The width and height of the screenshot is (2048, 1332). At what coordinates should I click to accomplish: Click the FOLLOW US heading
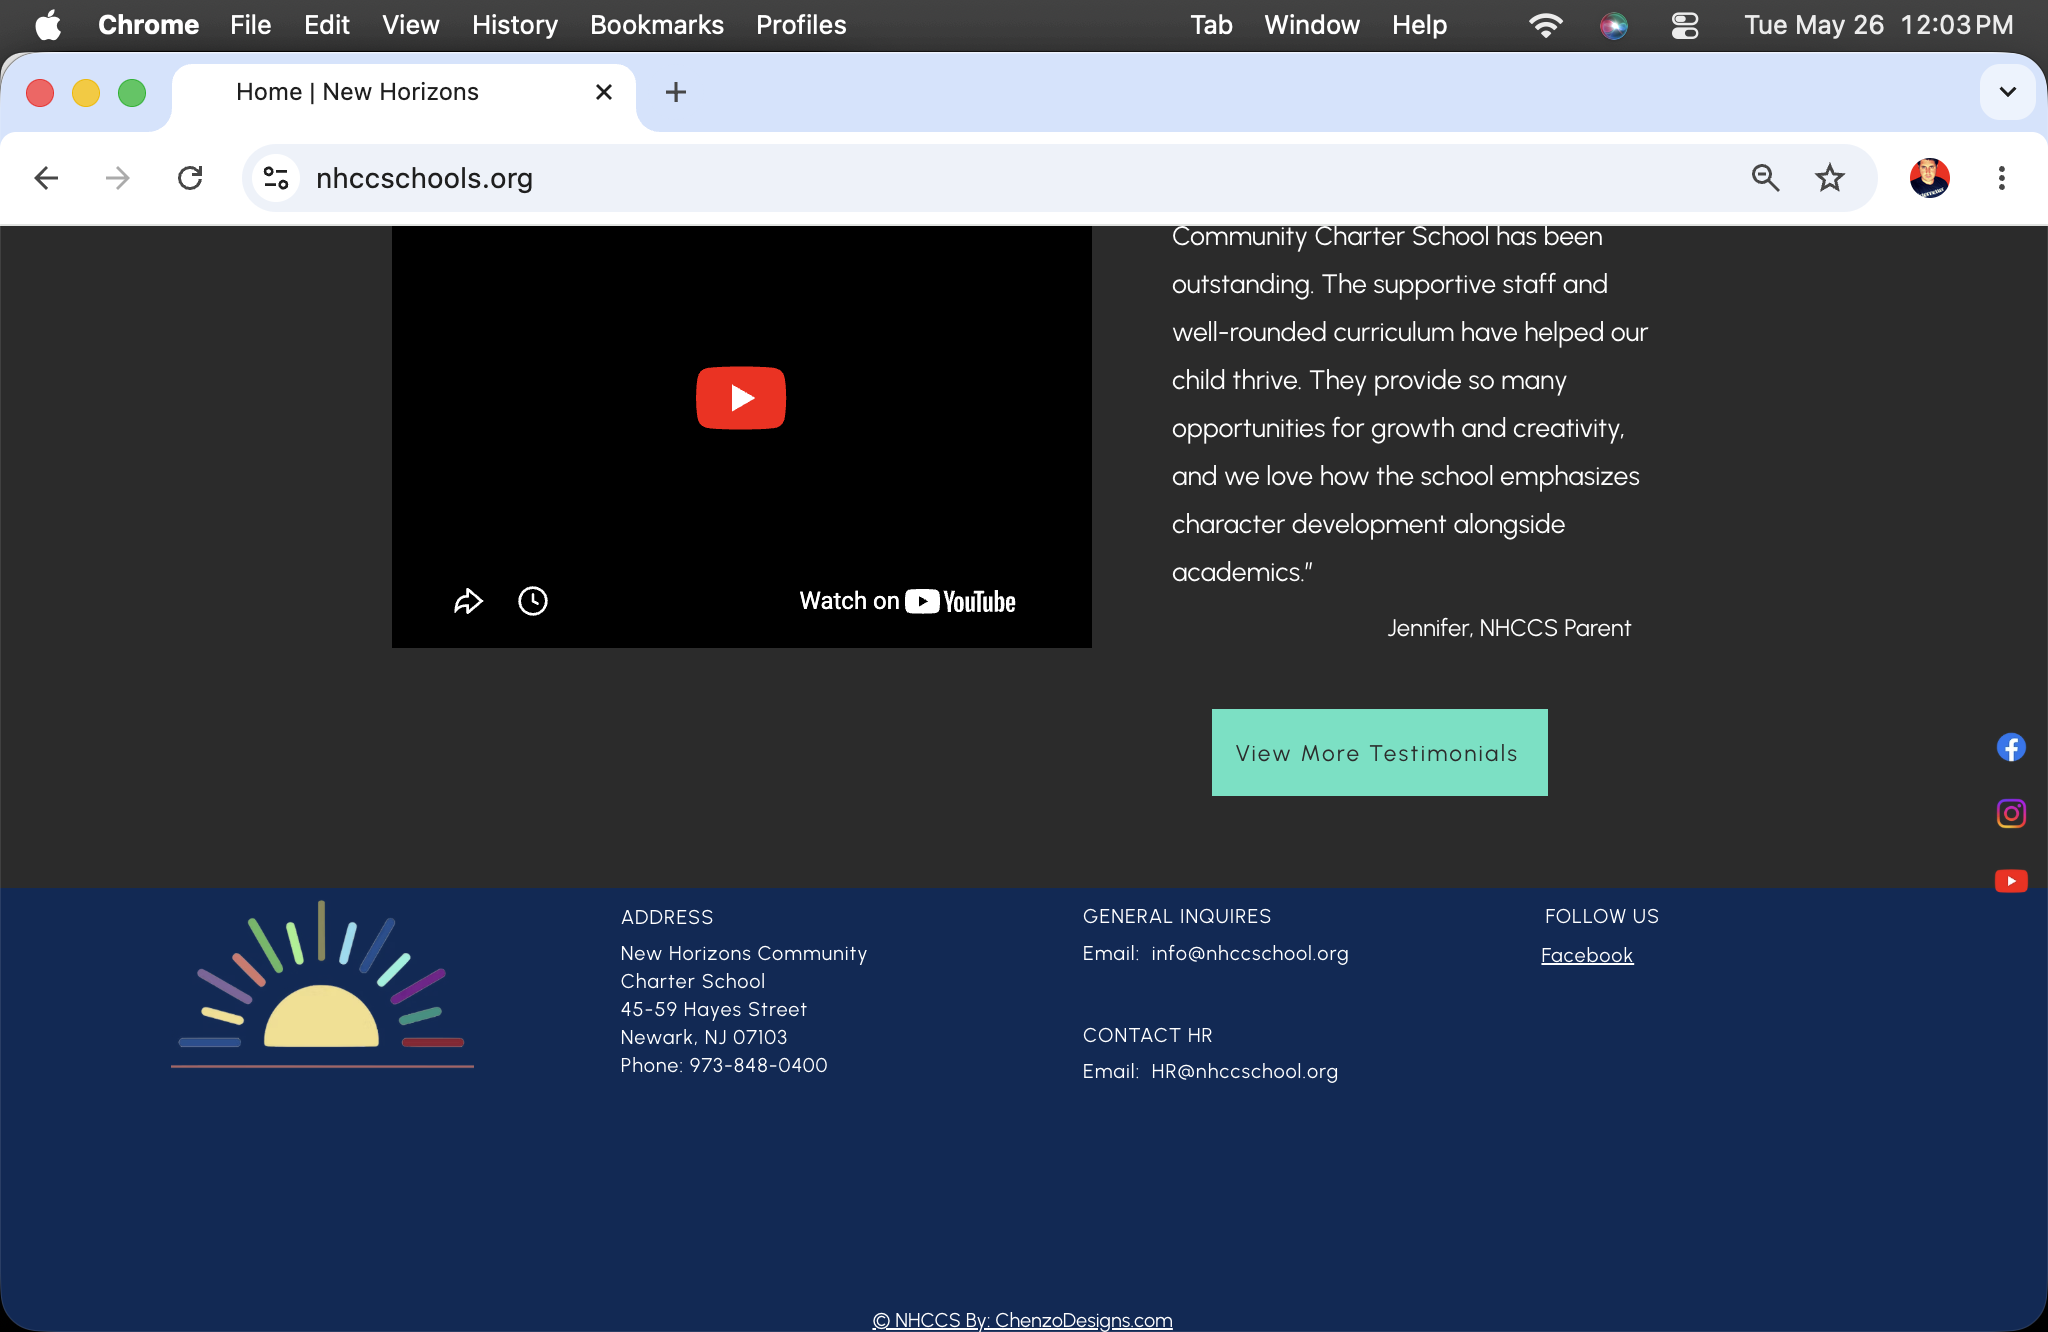(x=1602, y=916)
